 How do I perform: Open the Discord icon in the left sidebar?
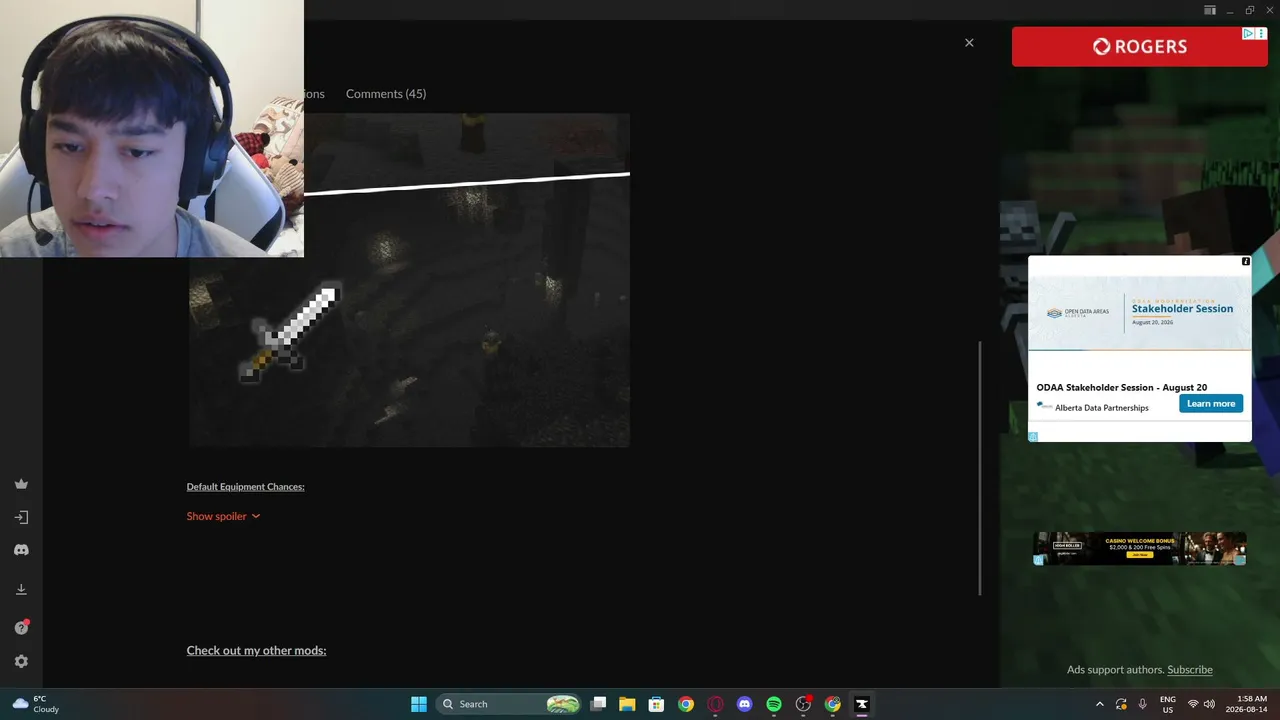21,550
